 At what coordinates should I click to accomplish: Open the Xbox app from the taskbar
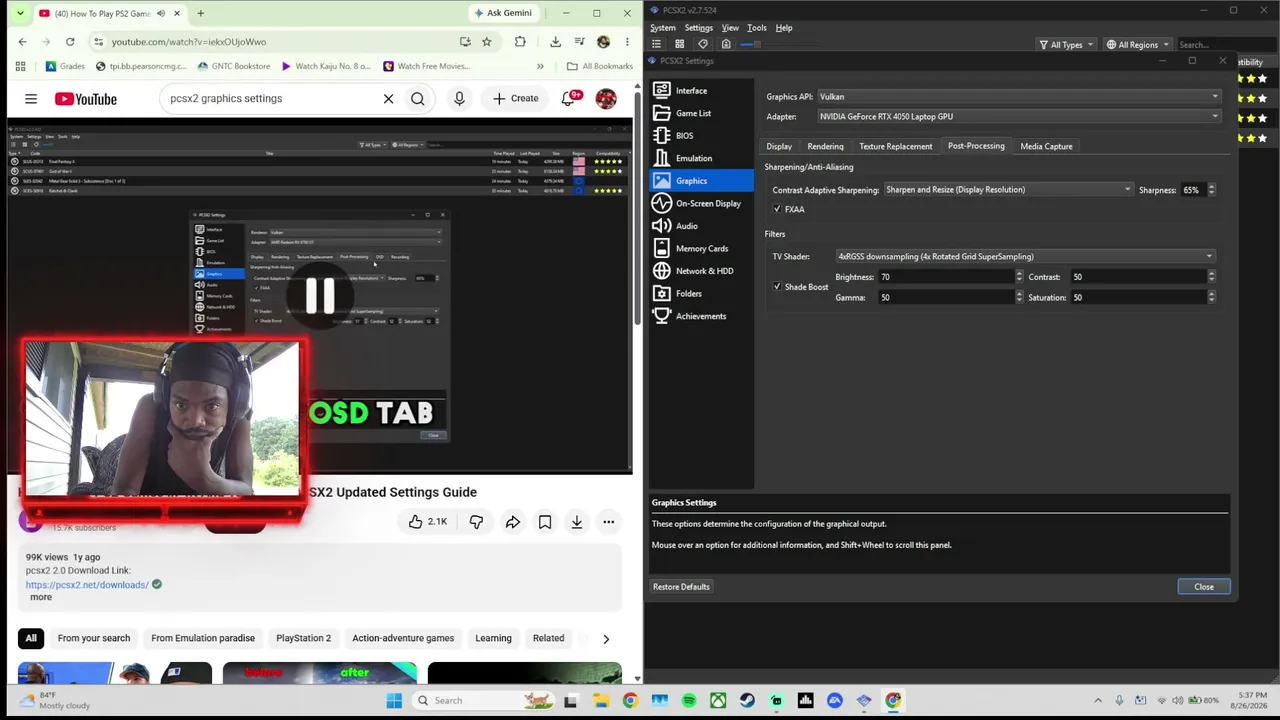tap(718, 701)
